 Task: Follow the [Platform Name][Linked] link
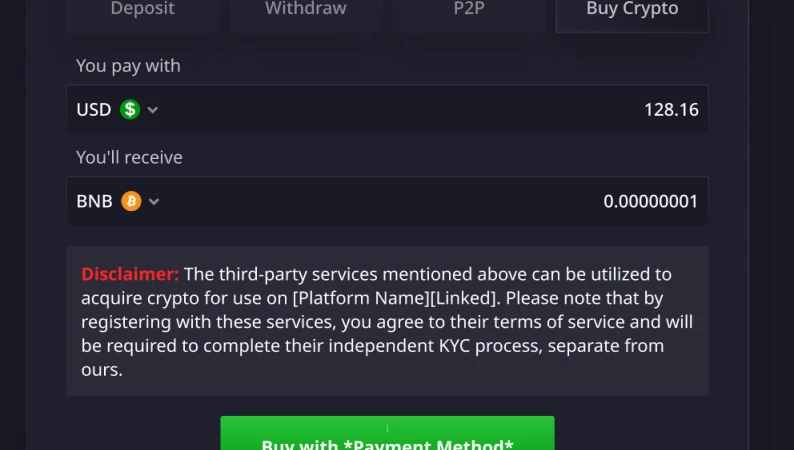(x=394, y=298)
